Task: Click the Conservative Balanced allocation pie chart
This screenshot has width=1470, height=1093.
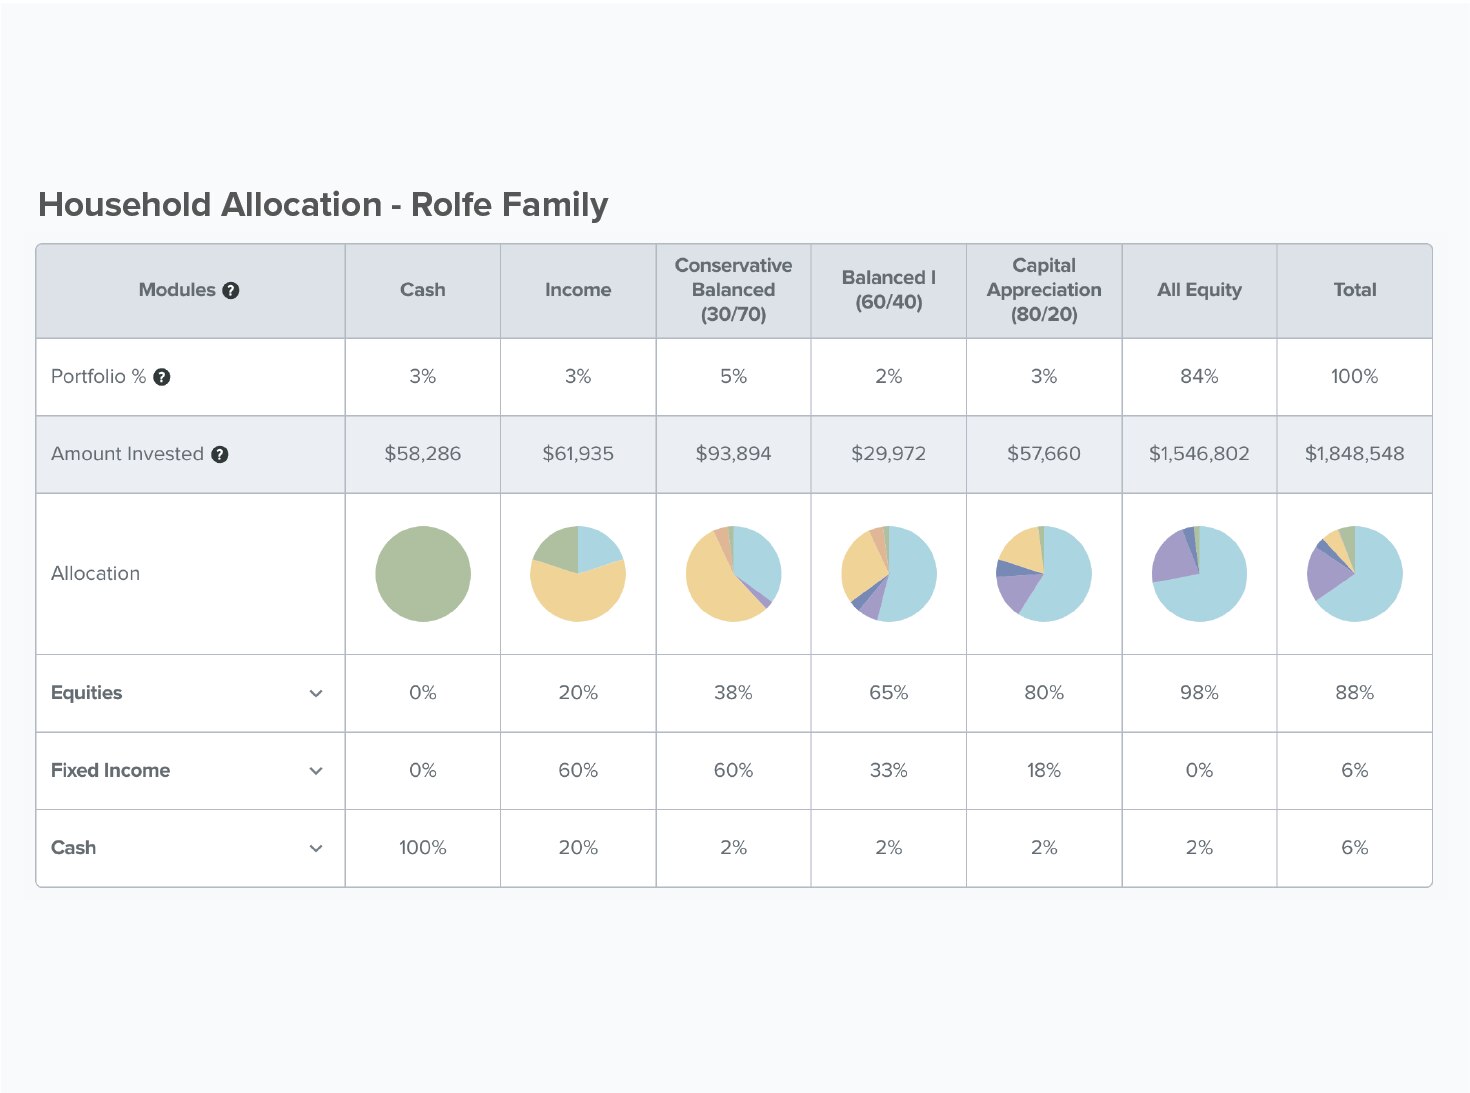Action: click(x=733, y=574)
